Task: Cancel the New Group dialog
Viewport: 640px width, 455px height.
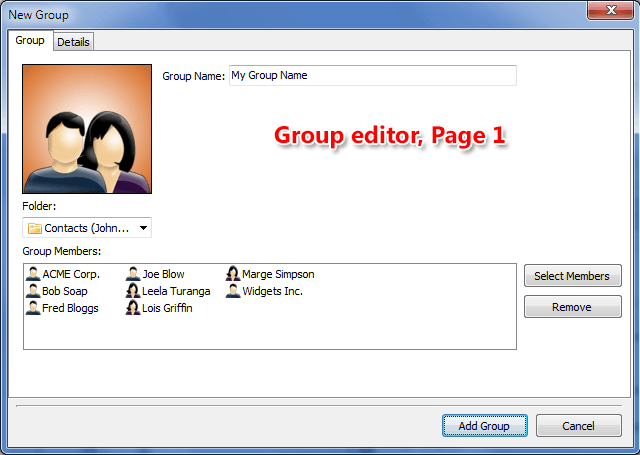Action: [x=578, y=426]
